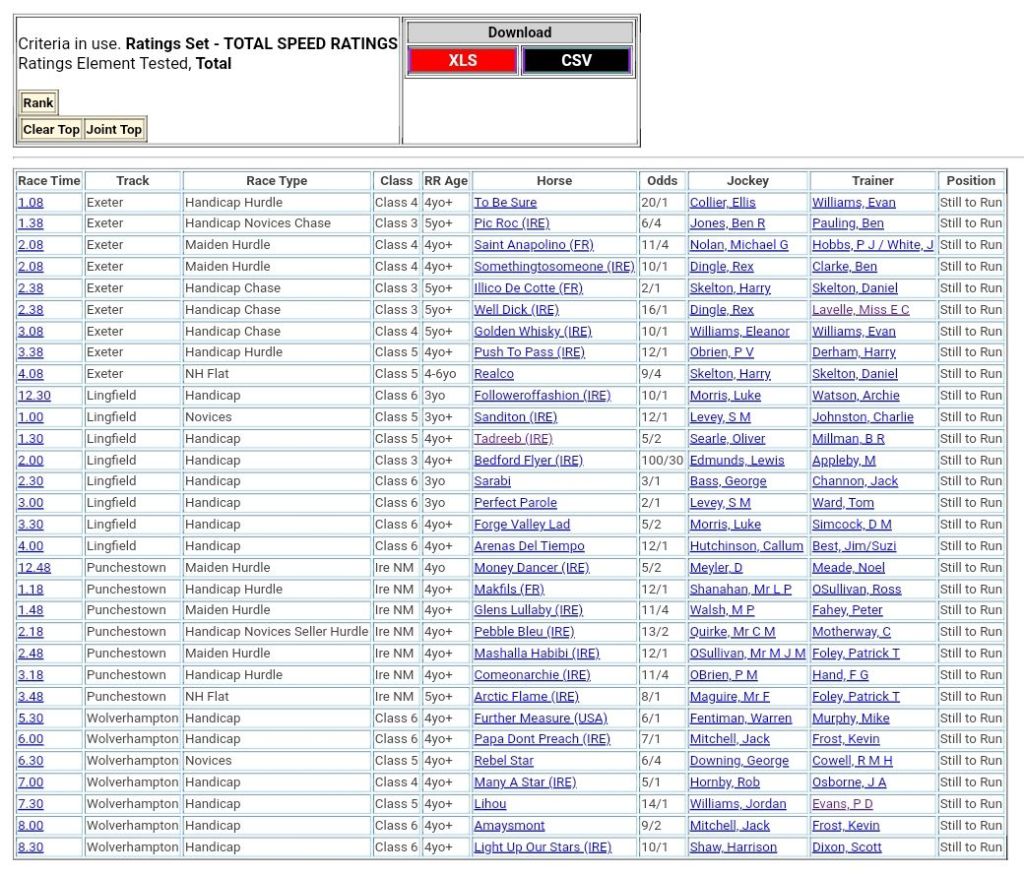This screenshot has height=875, width=1024.
Task: Click the Clear Top button
Action: [x=51, y=129]
